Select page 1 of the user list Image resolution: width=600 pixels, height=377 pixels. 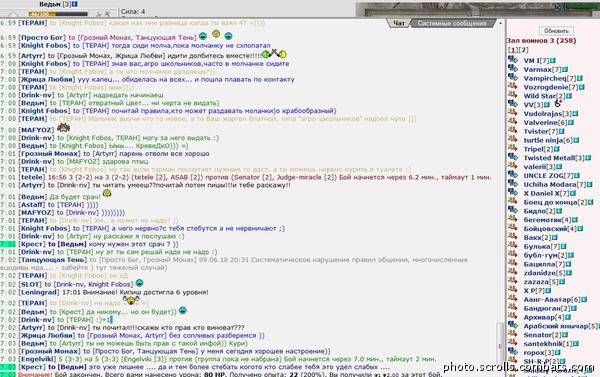513,50
